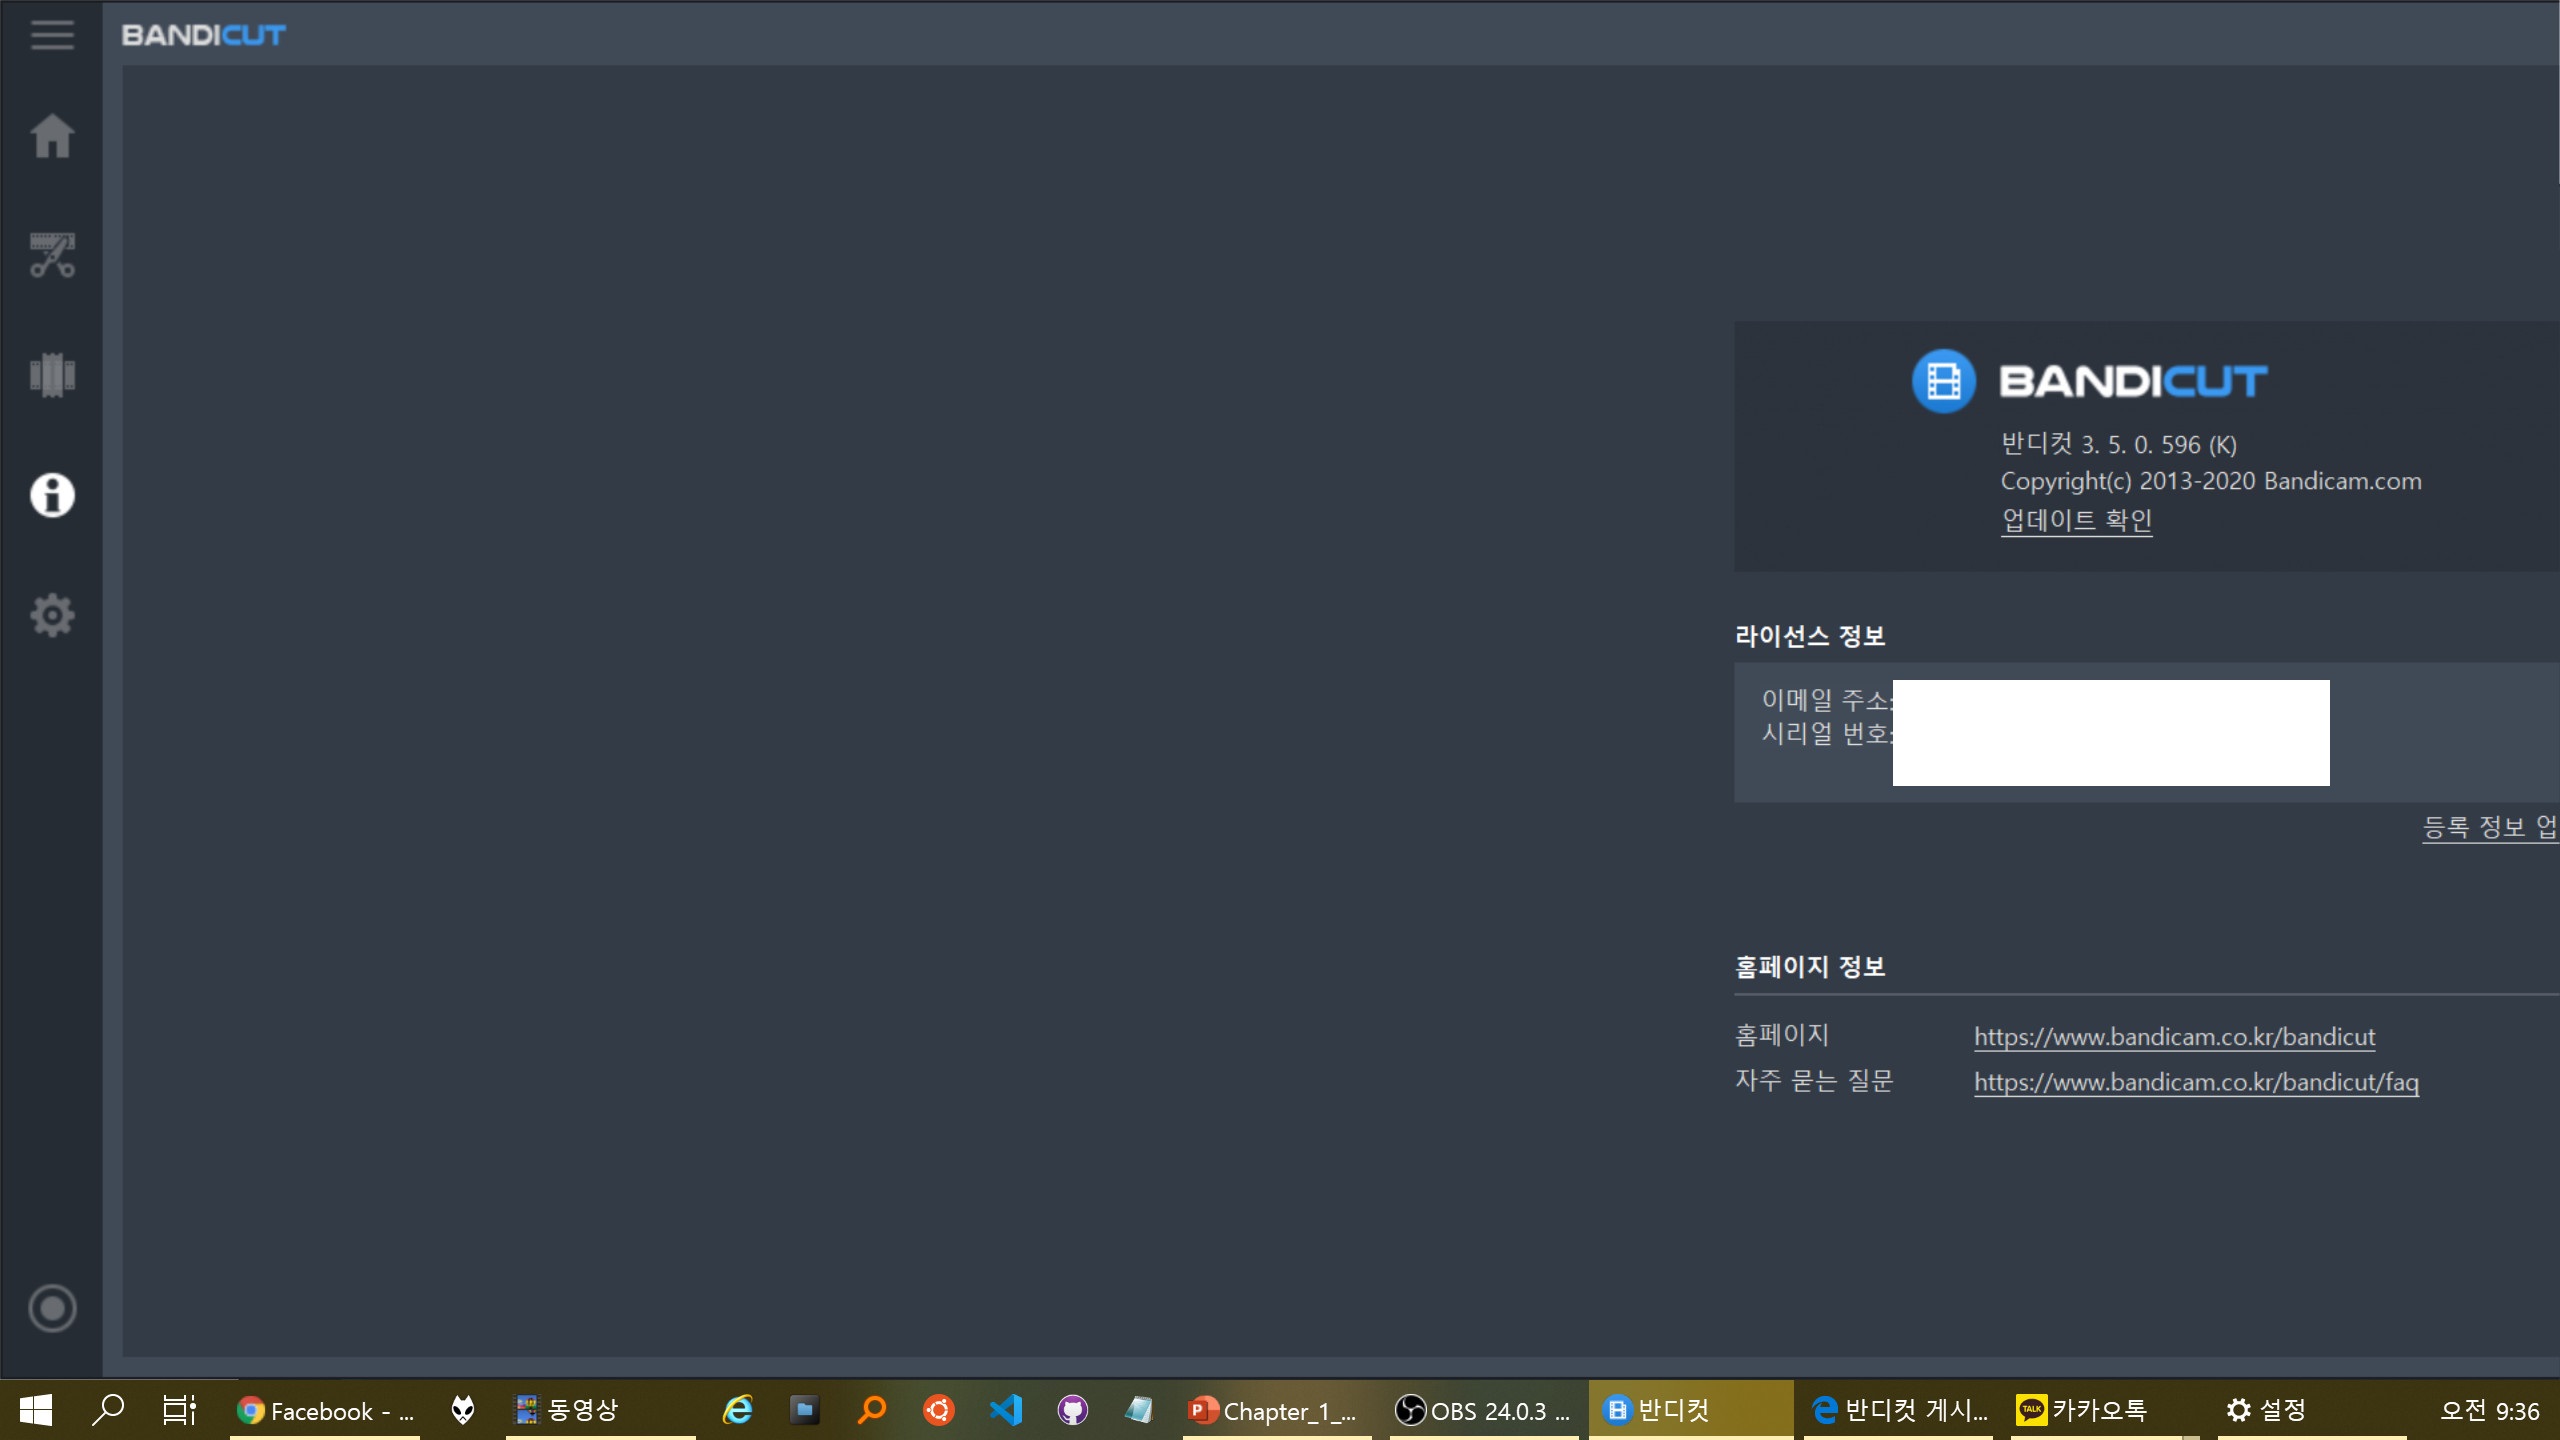Click the 시리얼 번호 label
This screenshot has height=1440, width=2560.
click(x=1827, y=733)
